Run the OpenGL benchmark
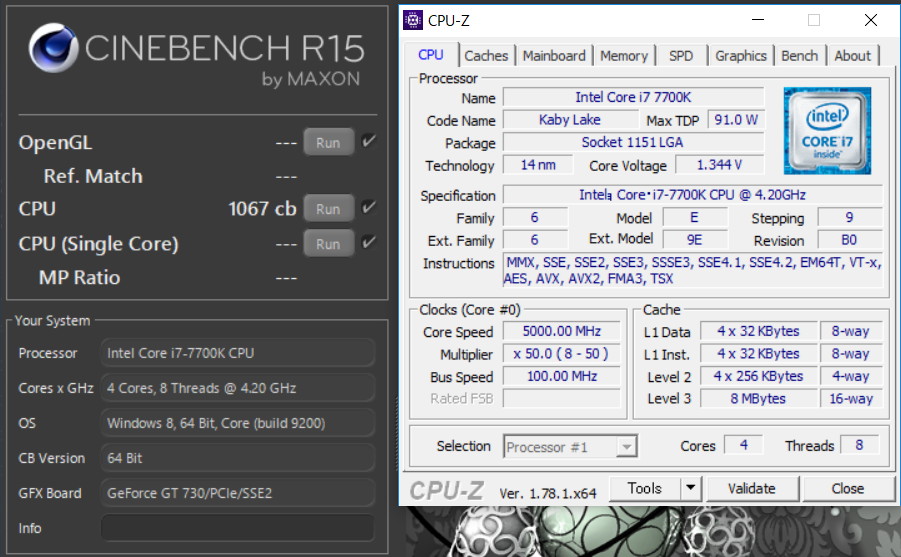 [328, 143]
